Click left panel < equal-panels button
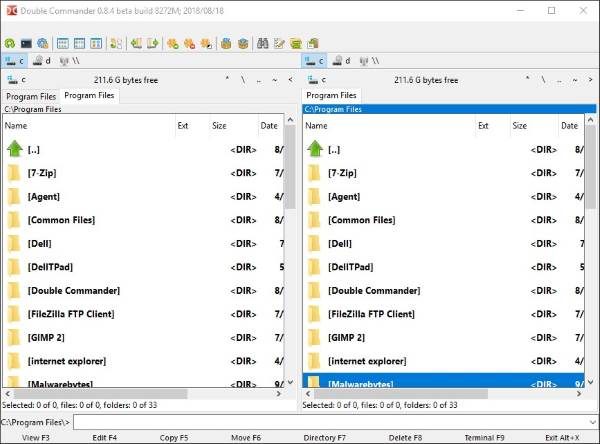600x444 pixels. [290, 80]
